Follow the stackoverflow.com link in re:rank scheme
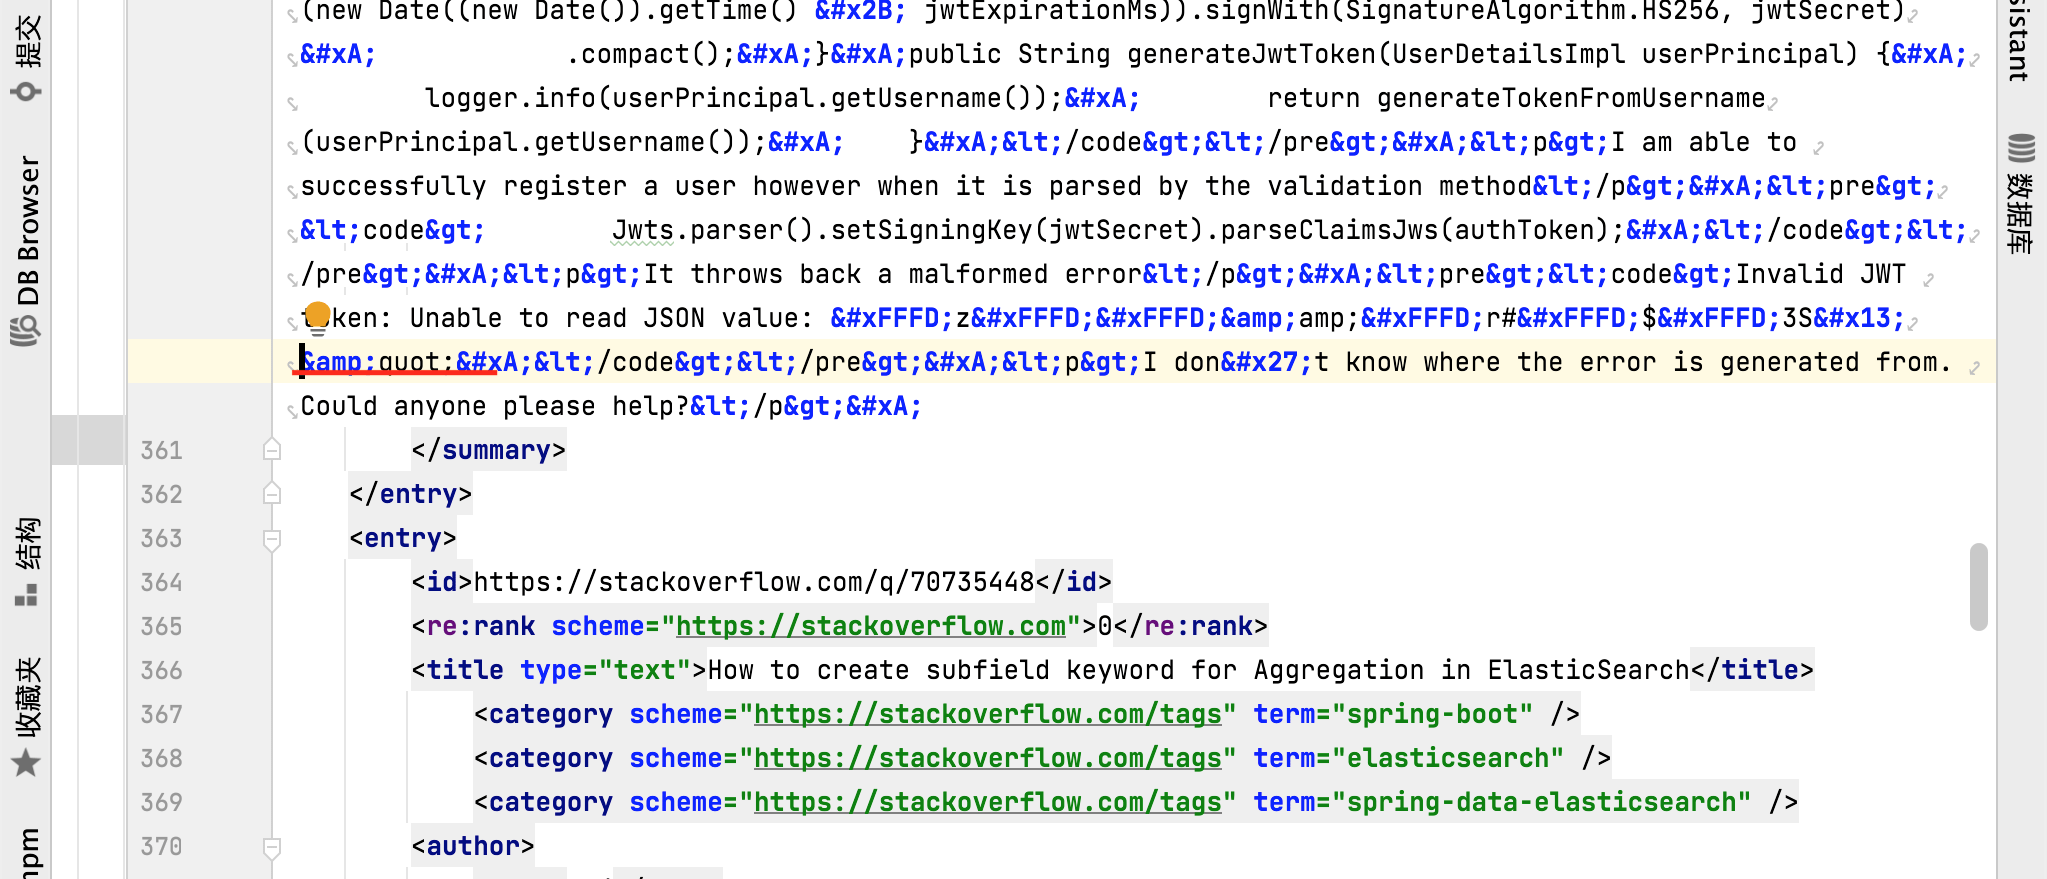The width and height of the screenshot is (2047, 879). [871, 626]
